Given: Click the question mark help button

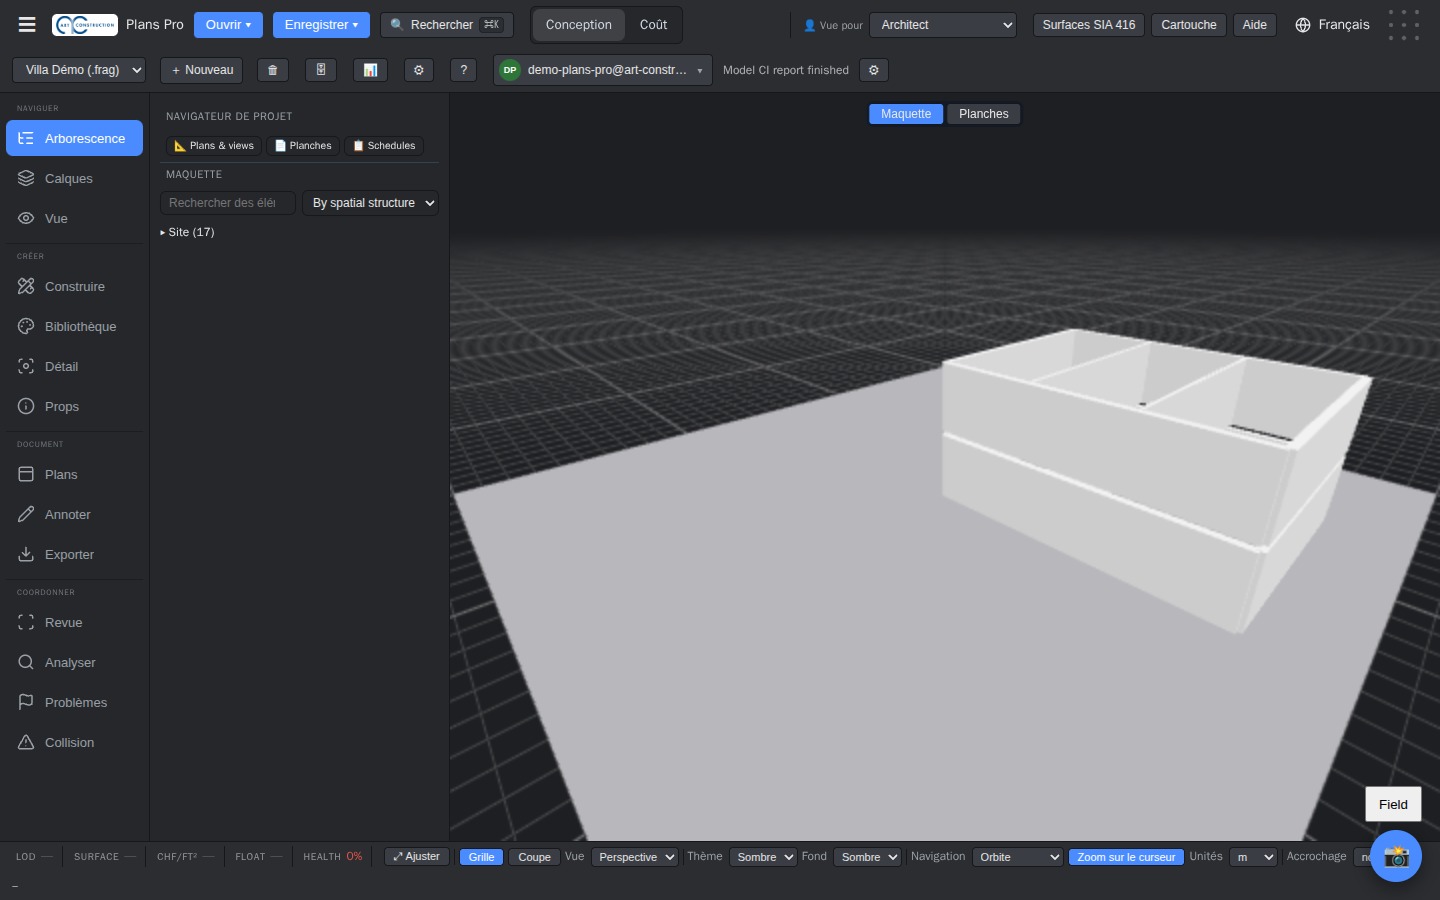Looking at the screenshot, I should pos(463,70).
